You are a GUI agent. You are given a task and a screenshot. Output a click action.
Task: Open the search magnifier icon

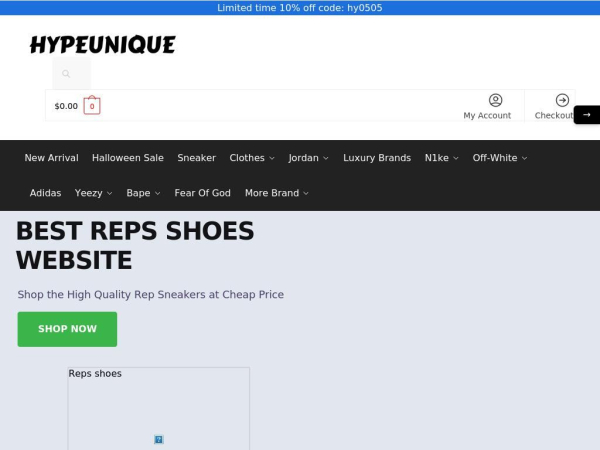(66, 73)
